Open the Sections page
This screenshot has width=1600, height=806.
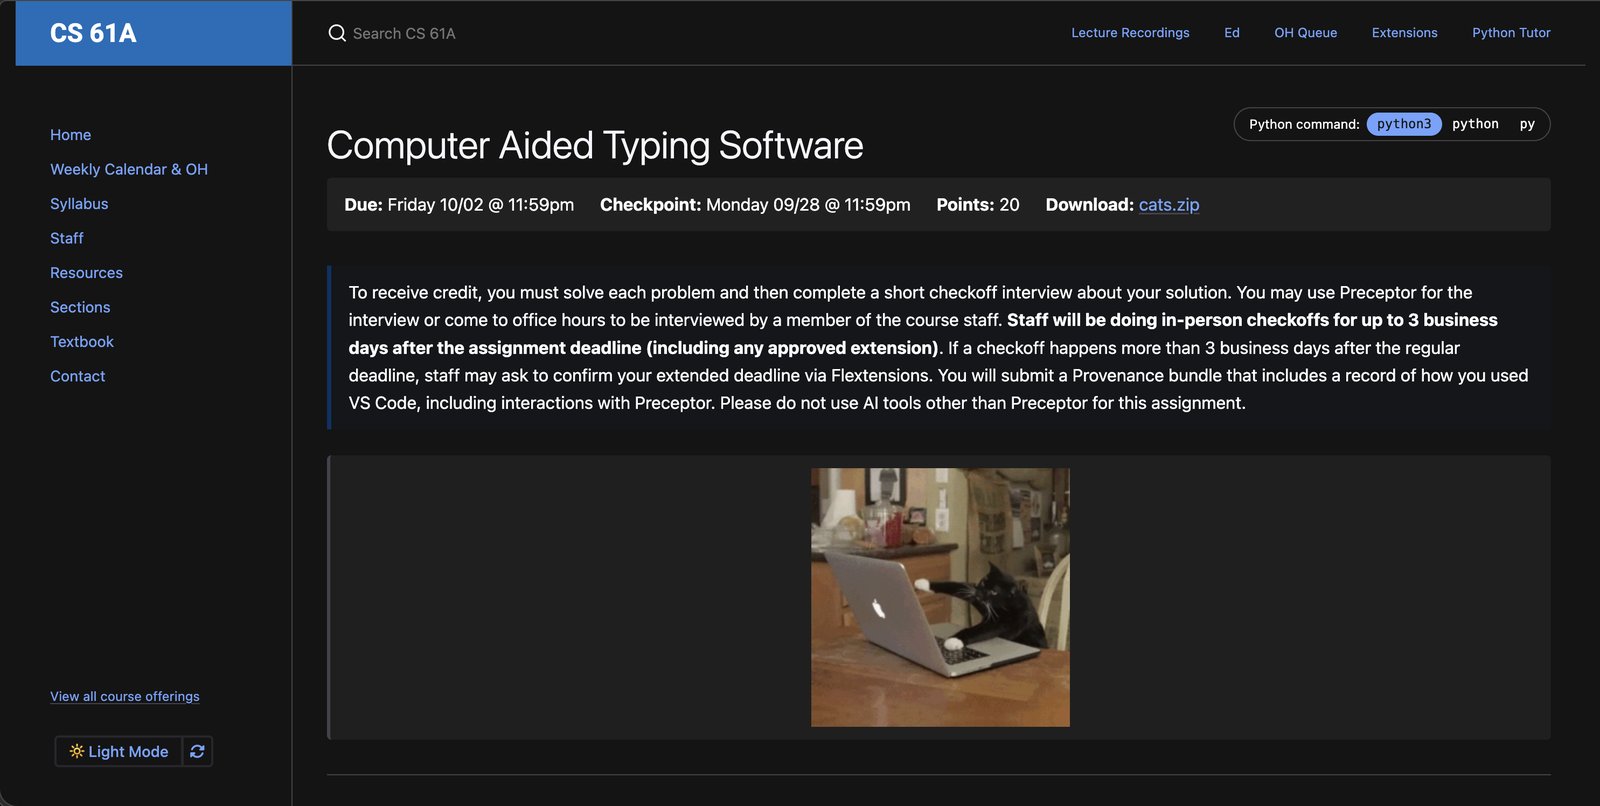point(80,307)
